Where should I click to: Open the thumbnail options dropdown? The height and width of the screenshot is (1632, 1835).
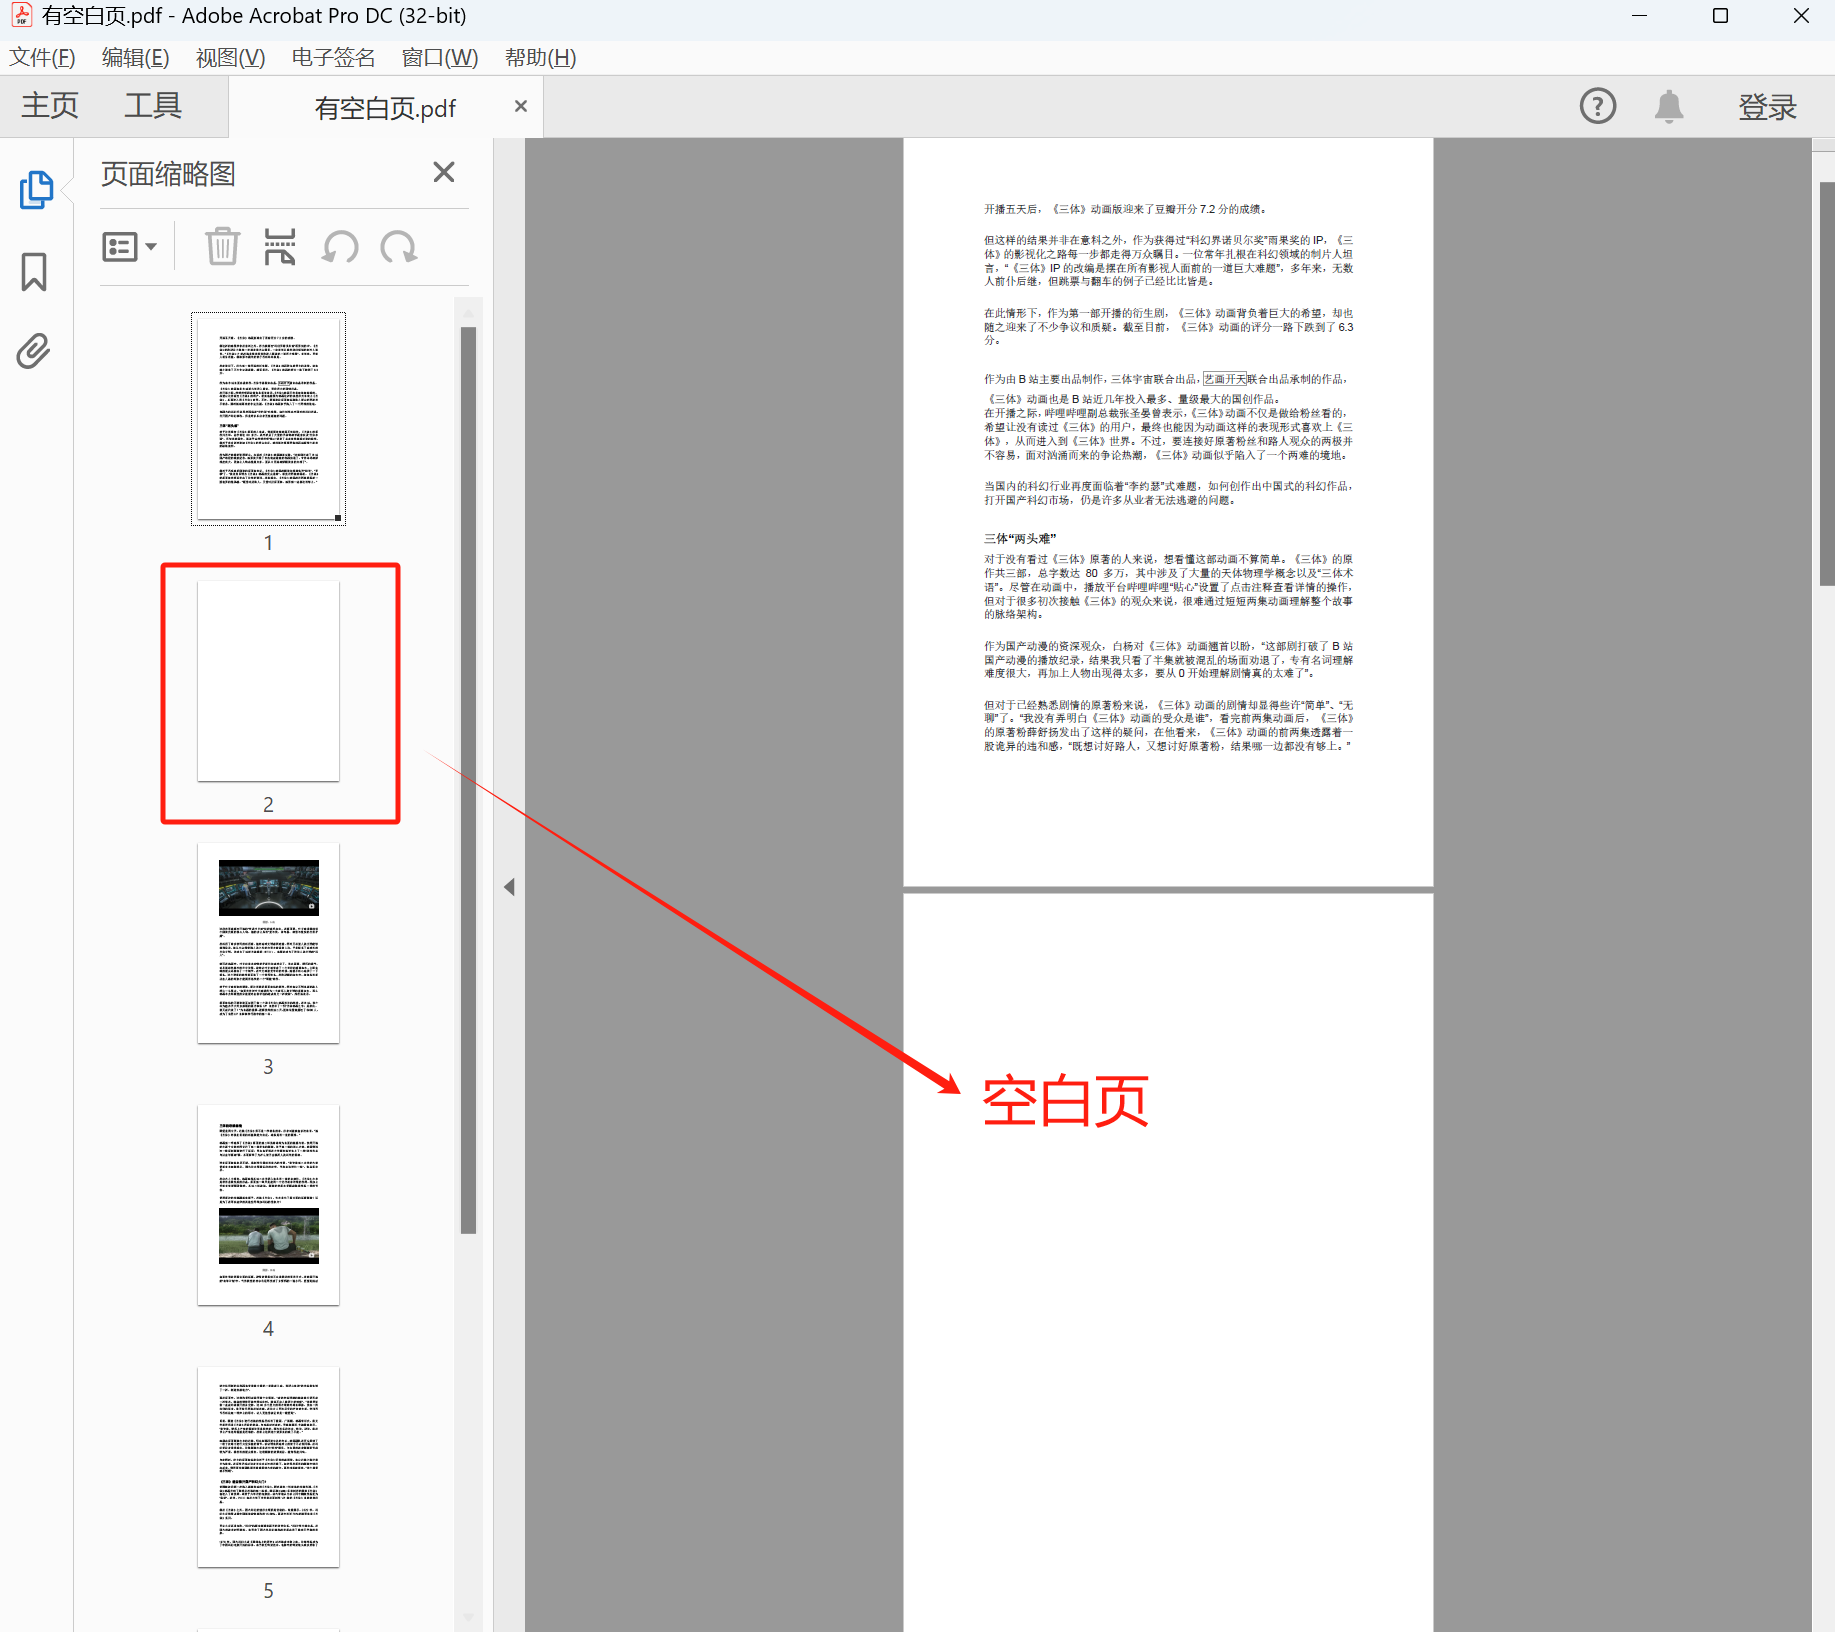click(129, 246)
